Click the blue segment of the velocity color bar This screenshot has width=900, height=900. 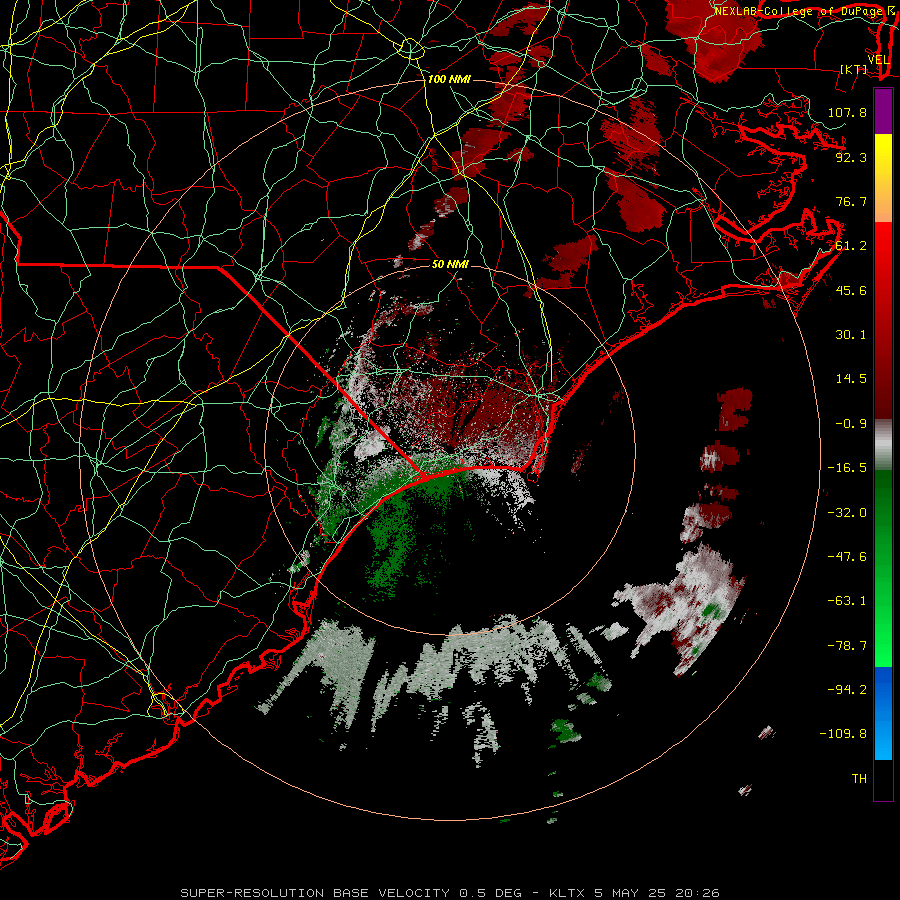[883, 713]
